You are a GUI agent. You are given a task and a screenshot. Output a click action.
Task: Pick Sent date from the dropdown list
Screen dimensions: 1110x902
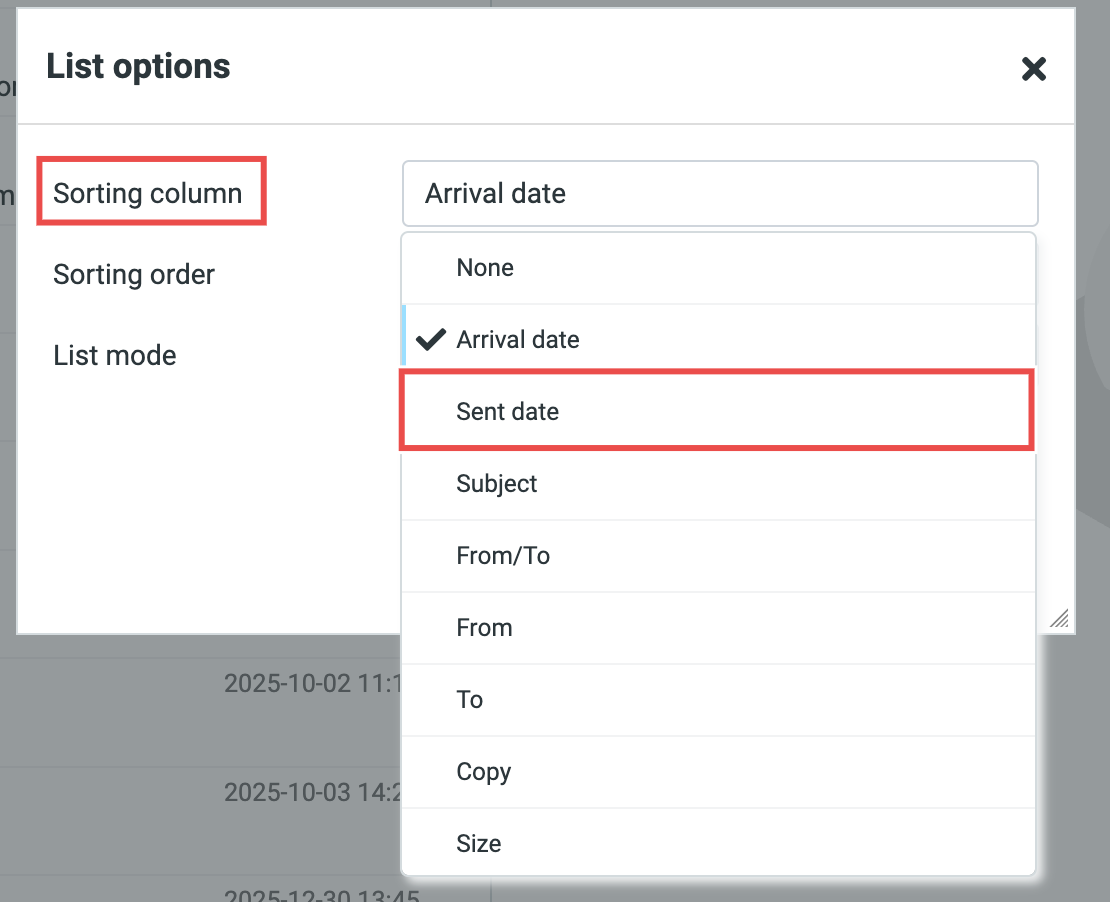coord(717,412)
